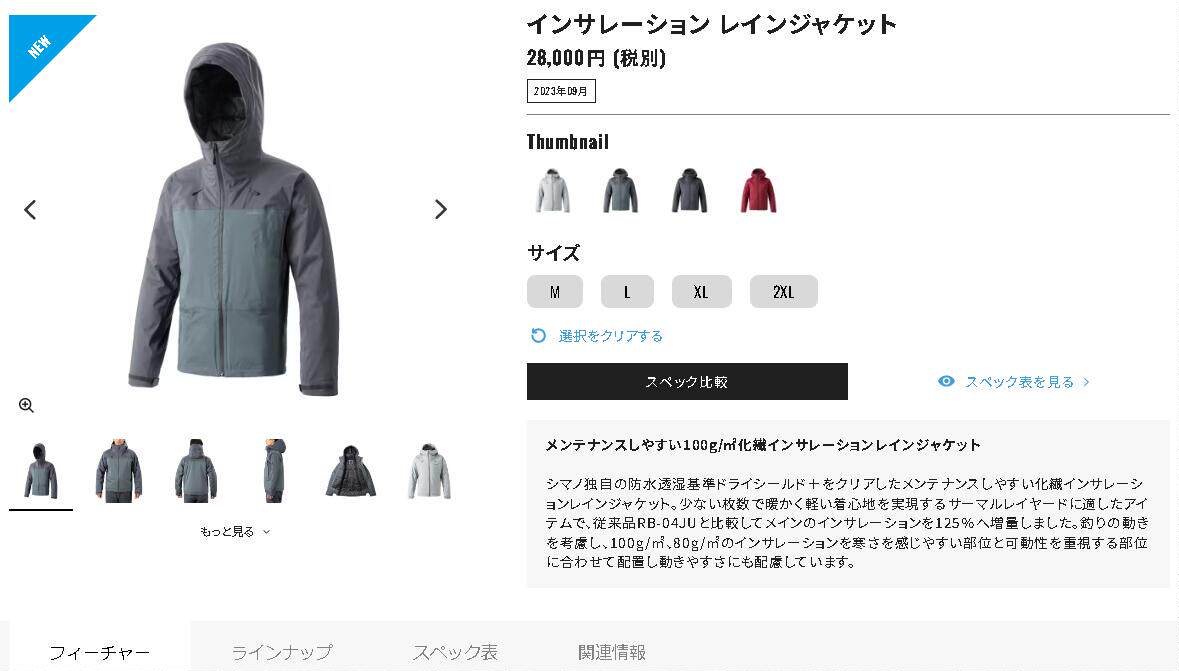Screen dimensions: 1179x671
Task: Select the light gray jacket color thumbnail
Action: point(553,190)
